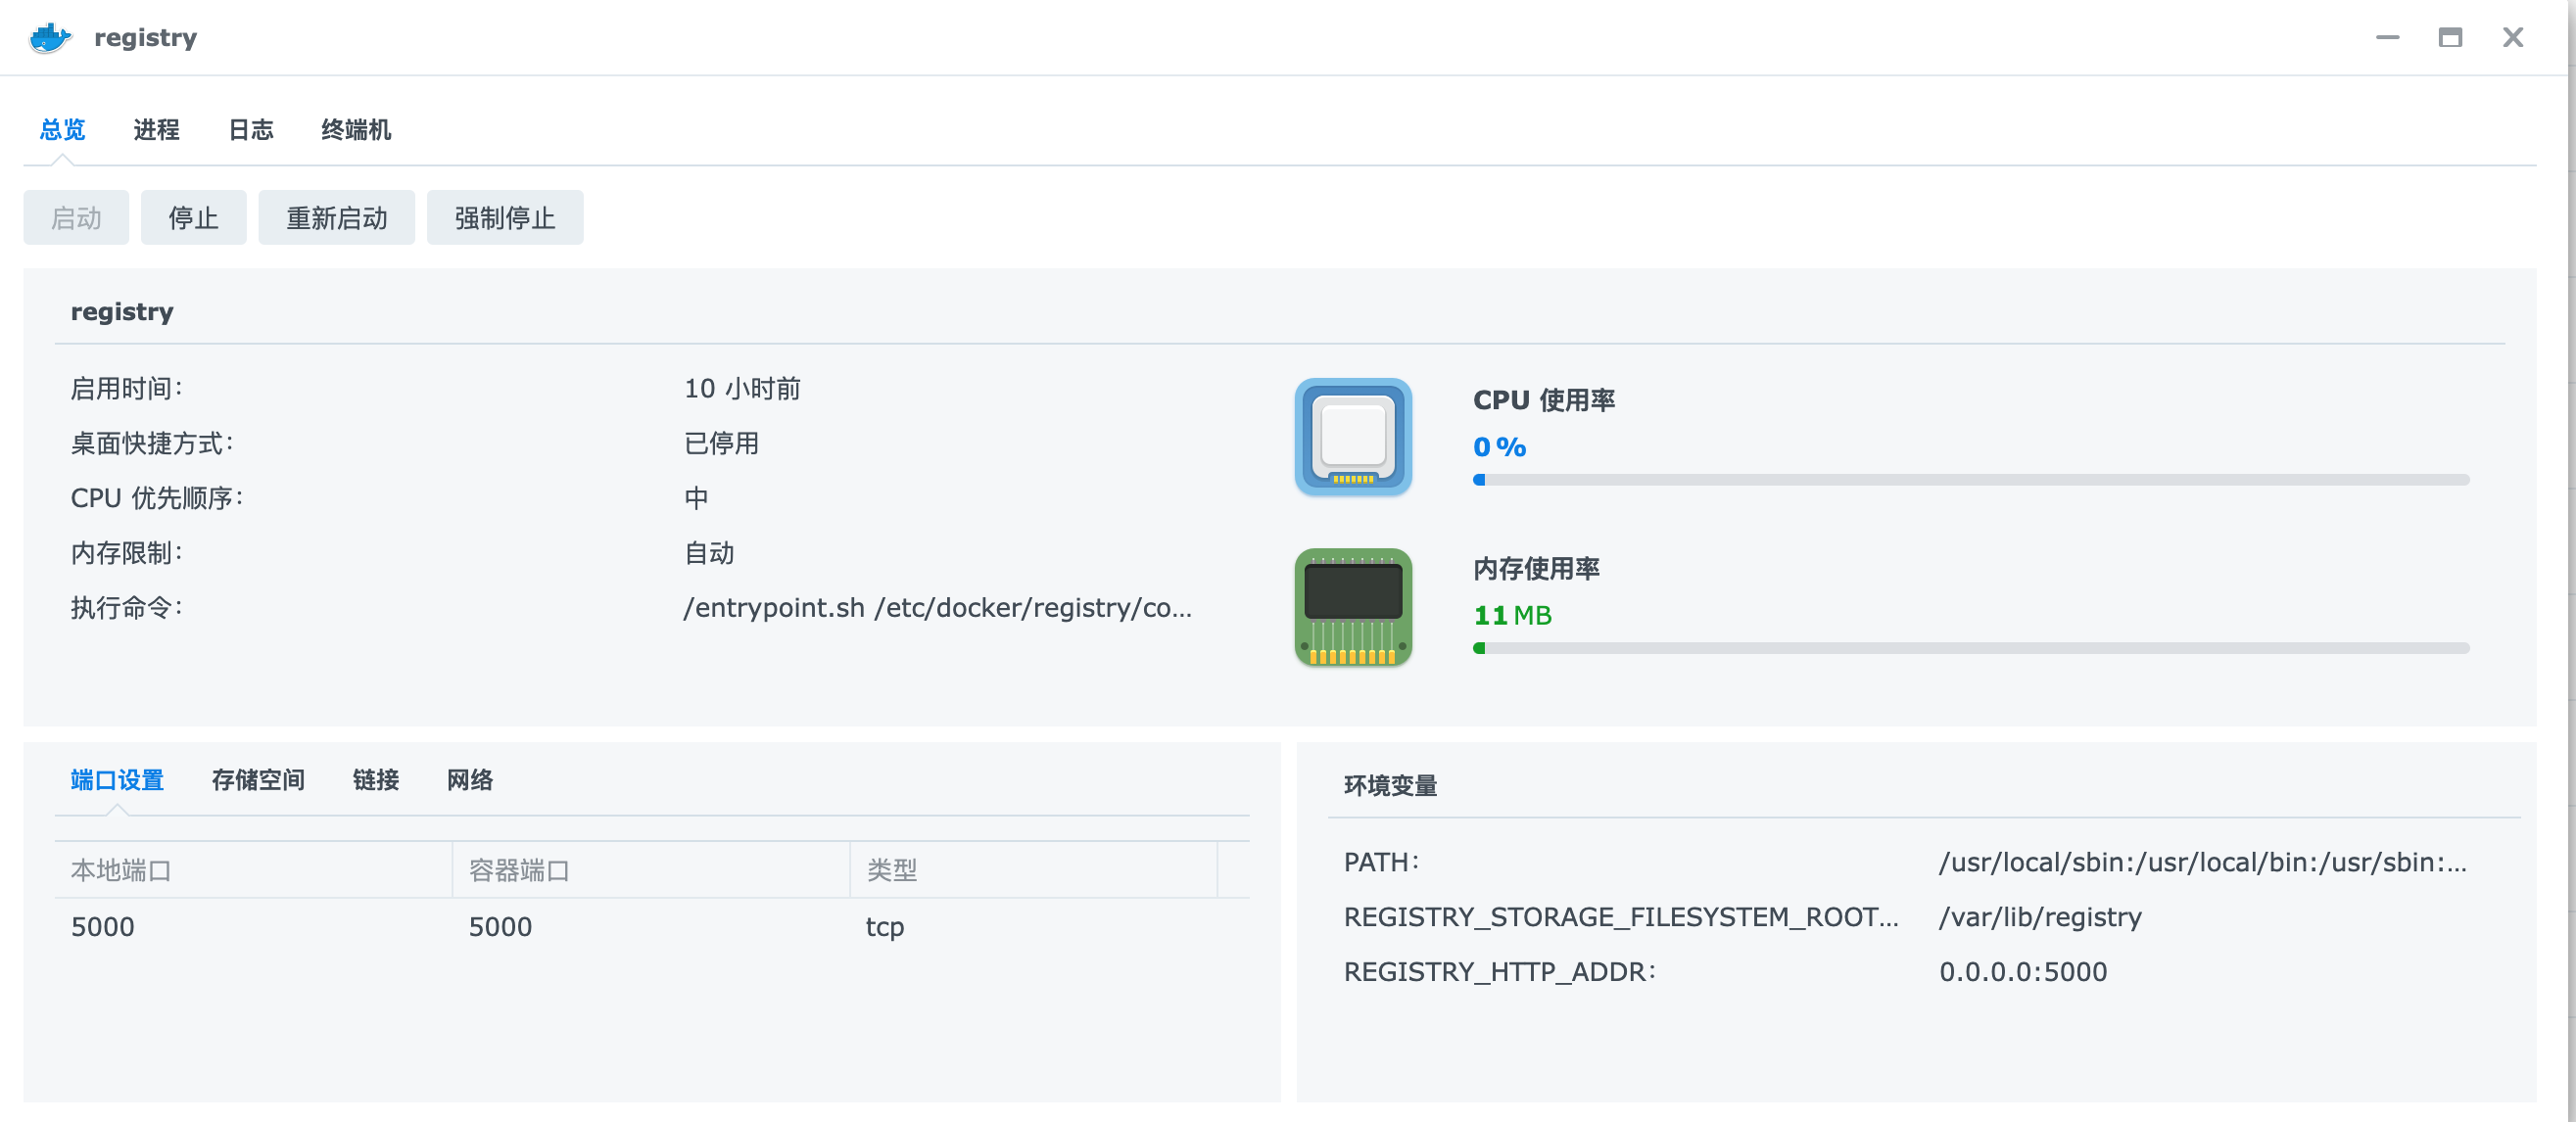The width and height of the screenshot is (2576, 1122).
Task: Open the 终端机 tab
Action: (356, 130)
